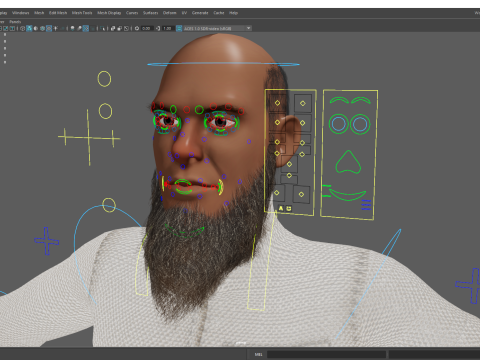The image size is (480, 360).
Task: Open the viewport Panels menu
Action: tap(15, 22)
